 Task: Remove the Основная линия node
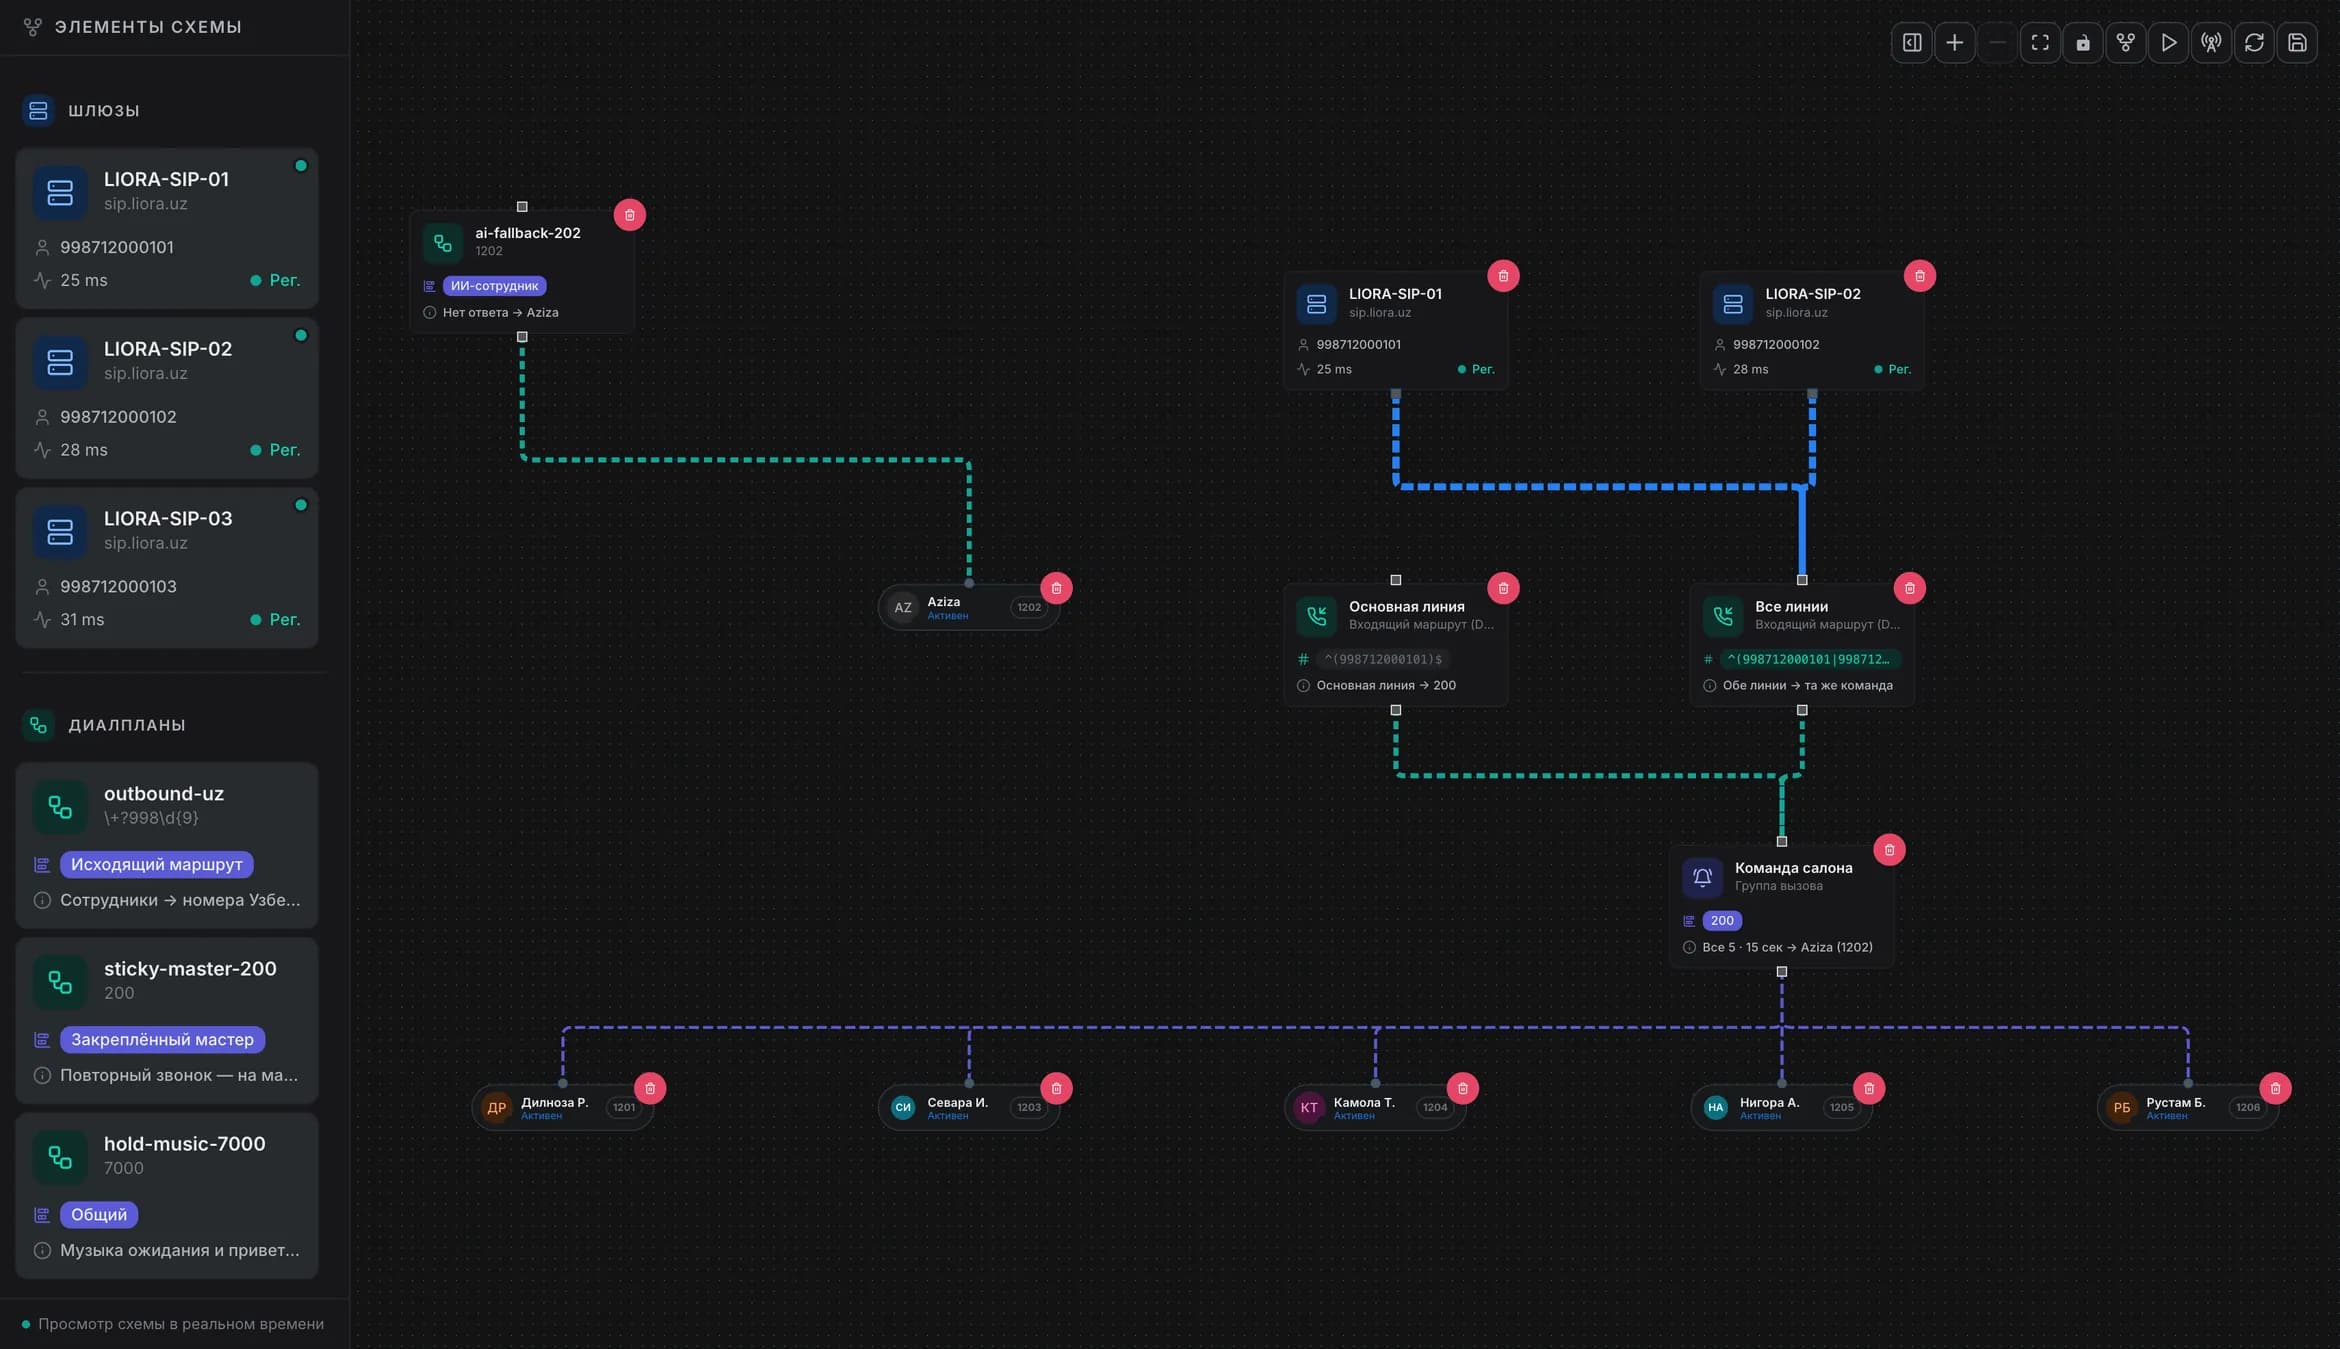pos(1503,588)
